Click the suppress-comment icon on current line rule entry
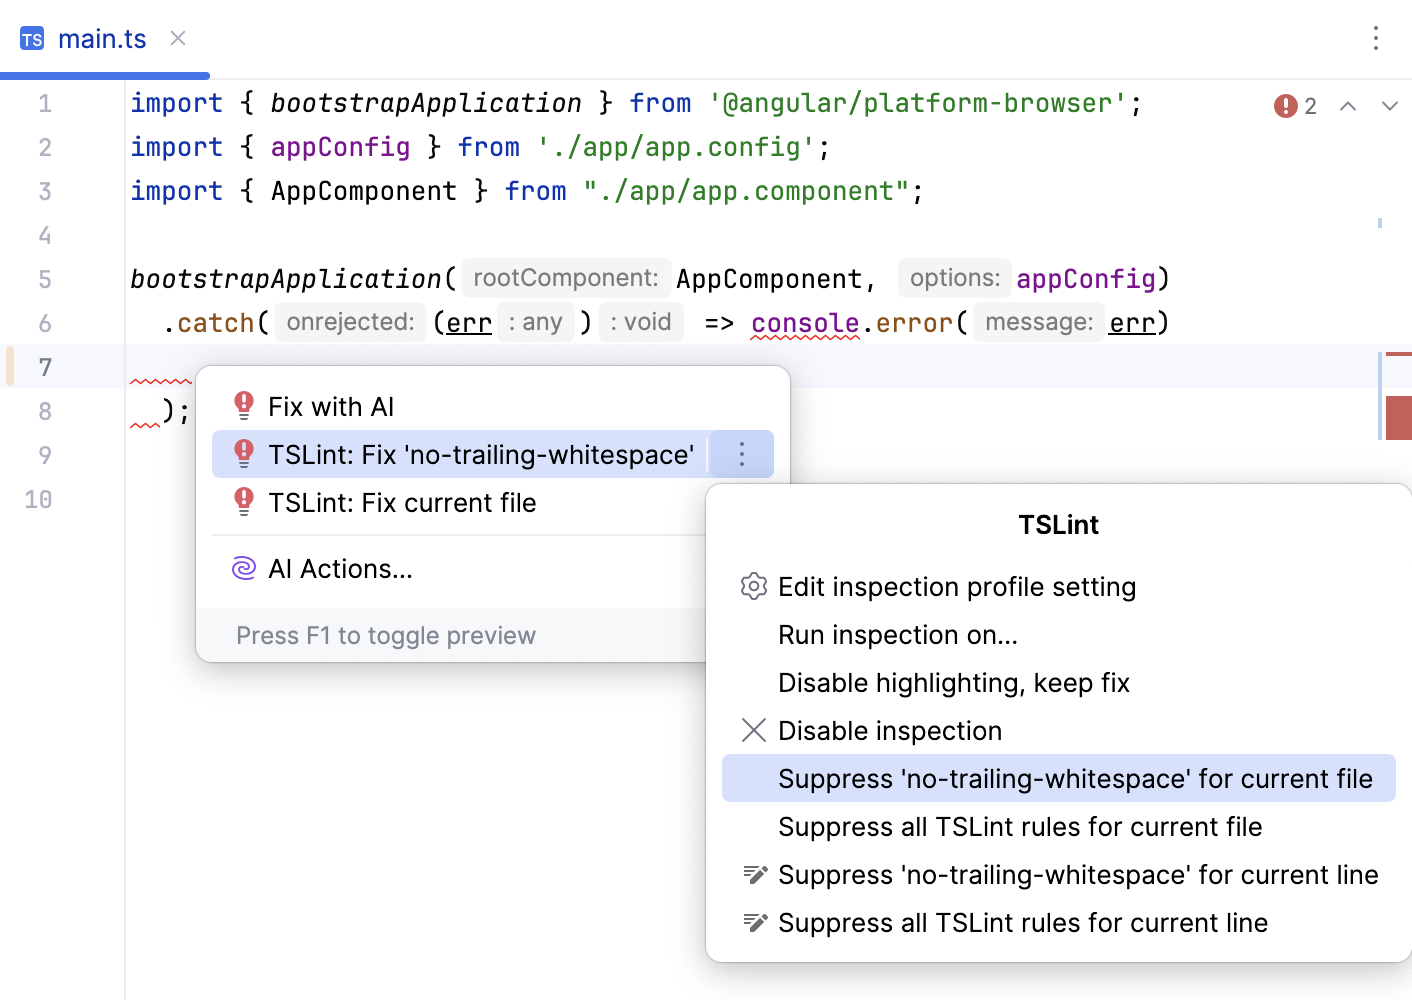The image size is (1412, 1000). coord(755,874)
